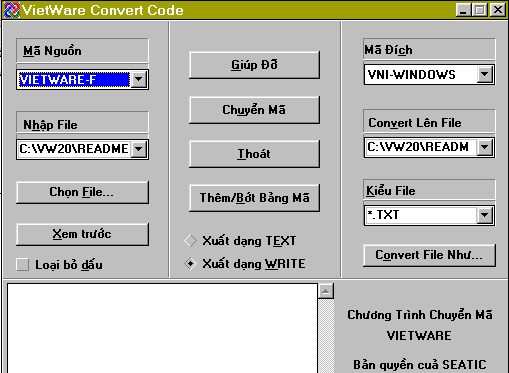509x373 pixels.
Task: Open the Mã Đích VNI-WINDOWS dropdown
Action: [x=485, y=74]
